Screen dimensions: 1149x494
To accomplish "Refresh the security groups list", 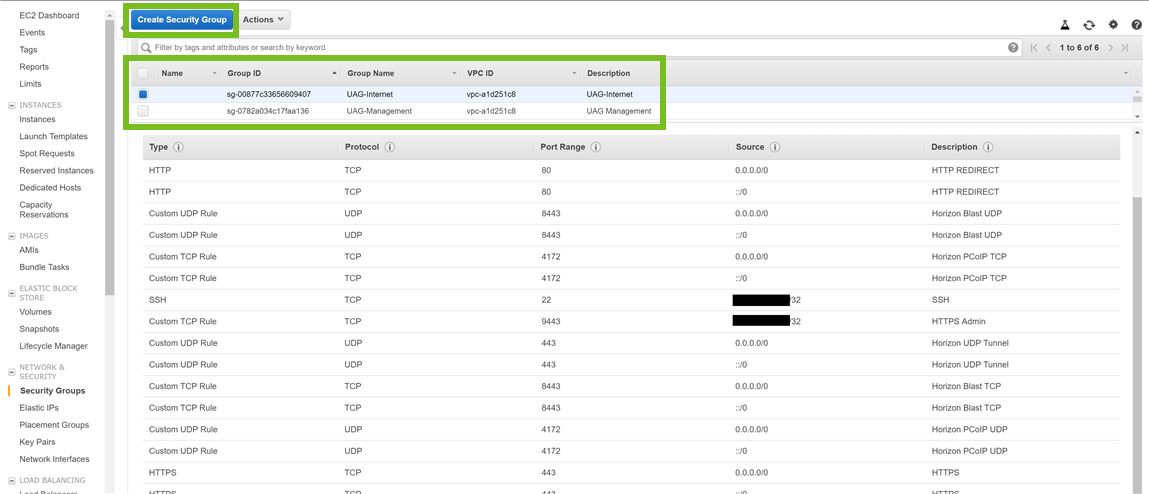I will pos(1089,25).
